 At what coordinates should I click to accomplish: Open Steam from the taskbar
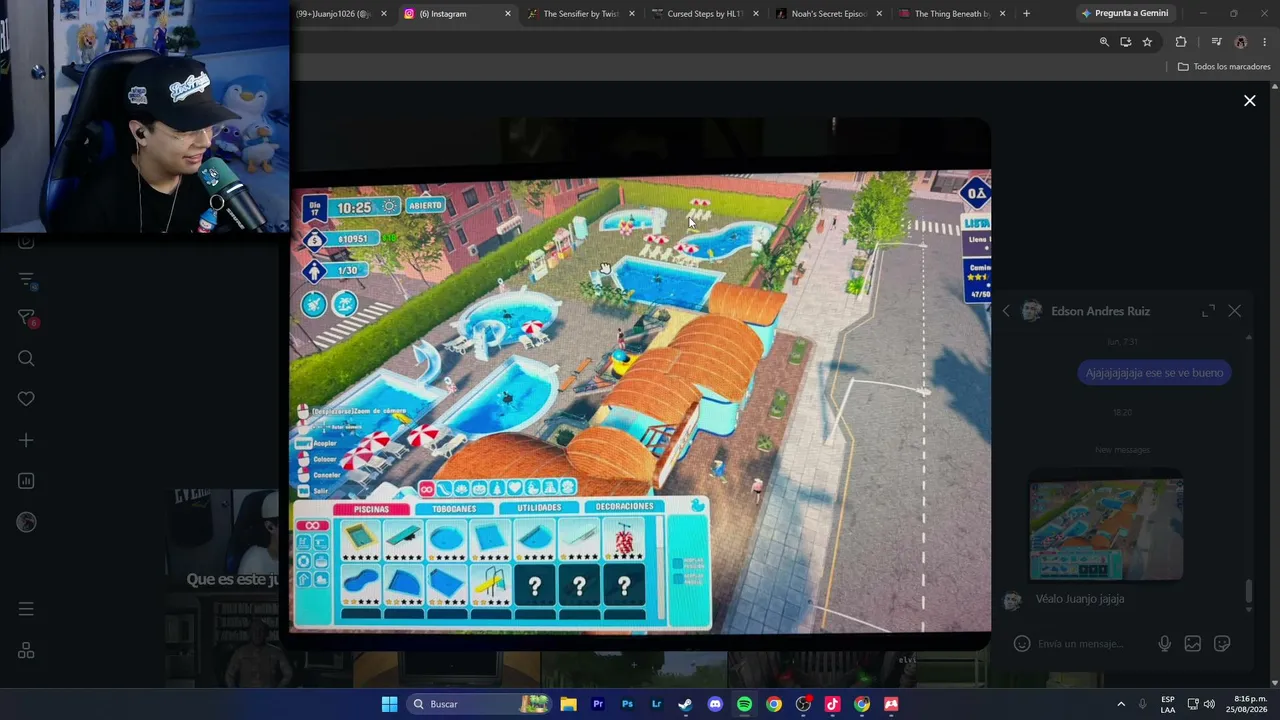(685, 704)
